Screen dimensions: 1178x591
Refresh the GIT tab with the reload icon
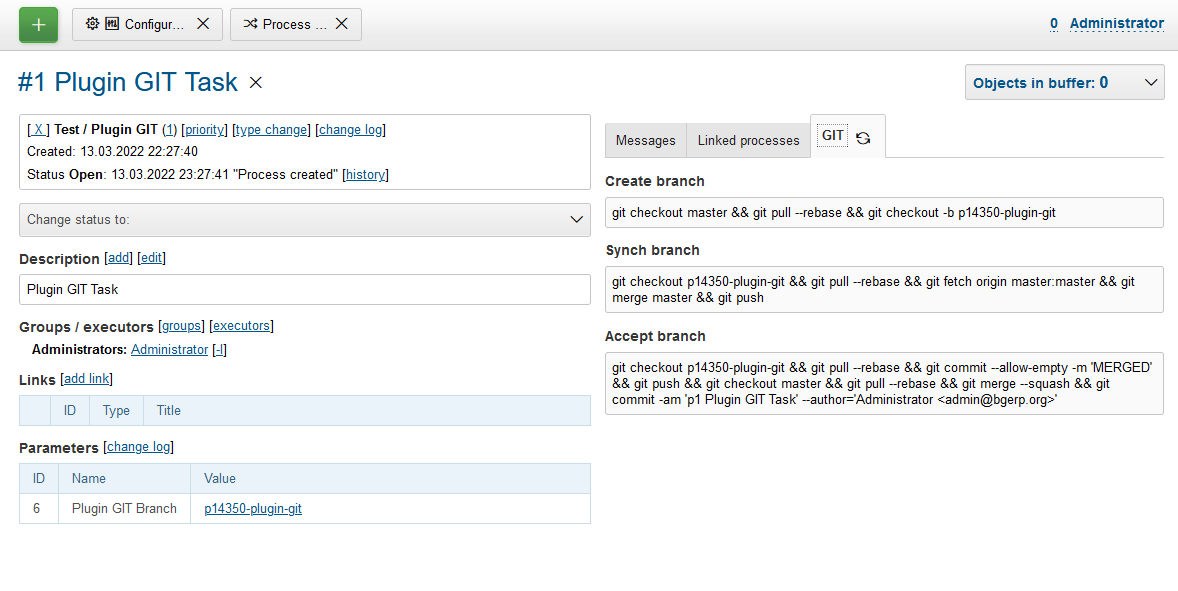863,139
